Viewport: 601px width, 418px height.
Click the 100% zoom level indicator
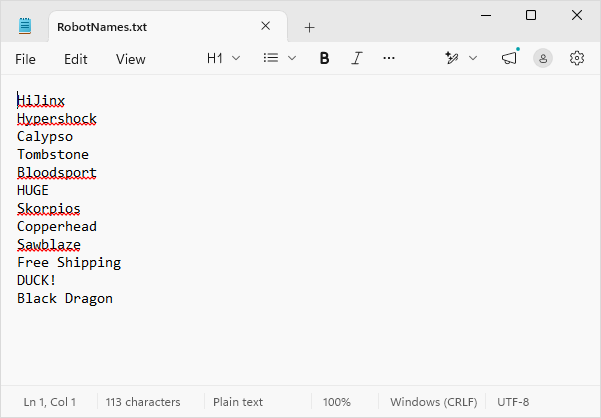[x=337, y=402]
